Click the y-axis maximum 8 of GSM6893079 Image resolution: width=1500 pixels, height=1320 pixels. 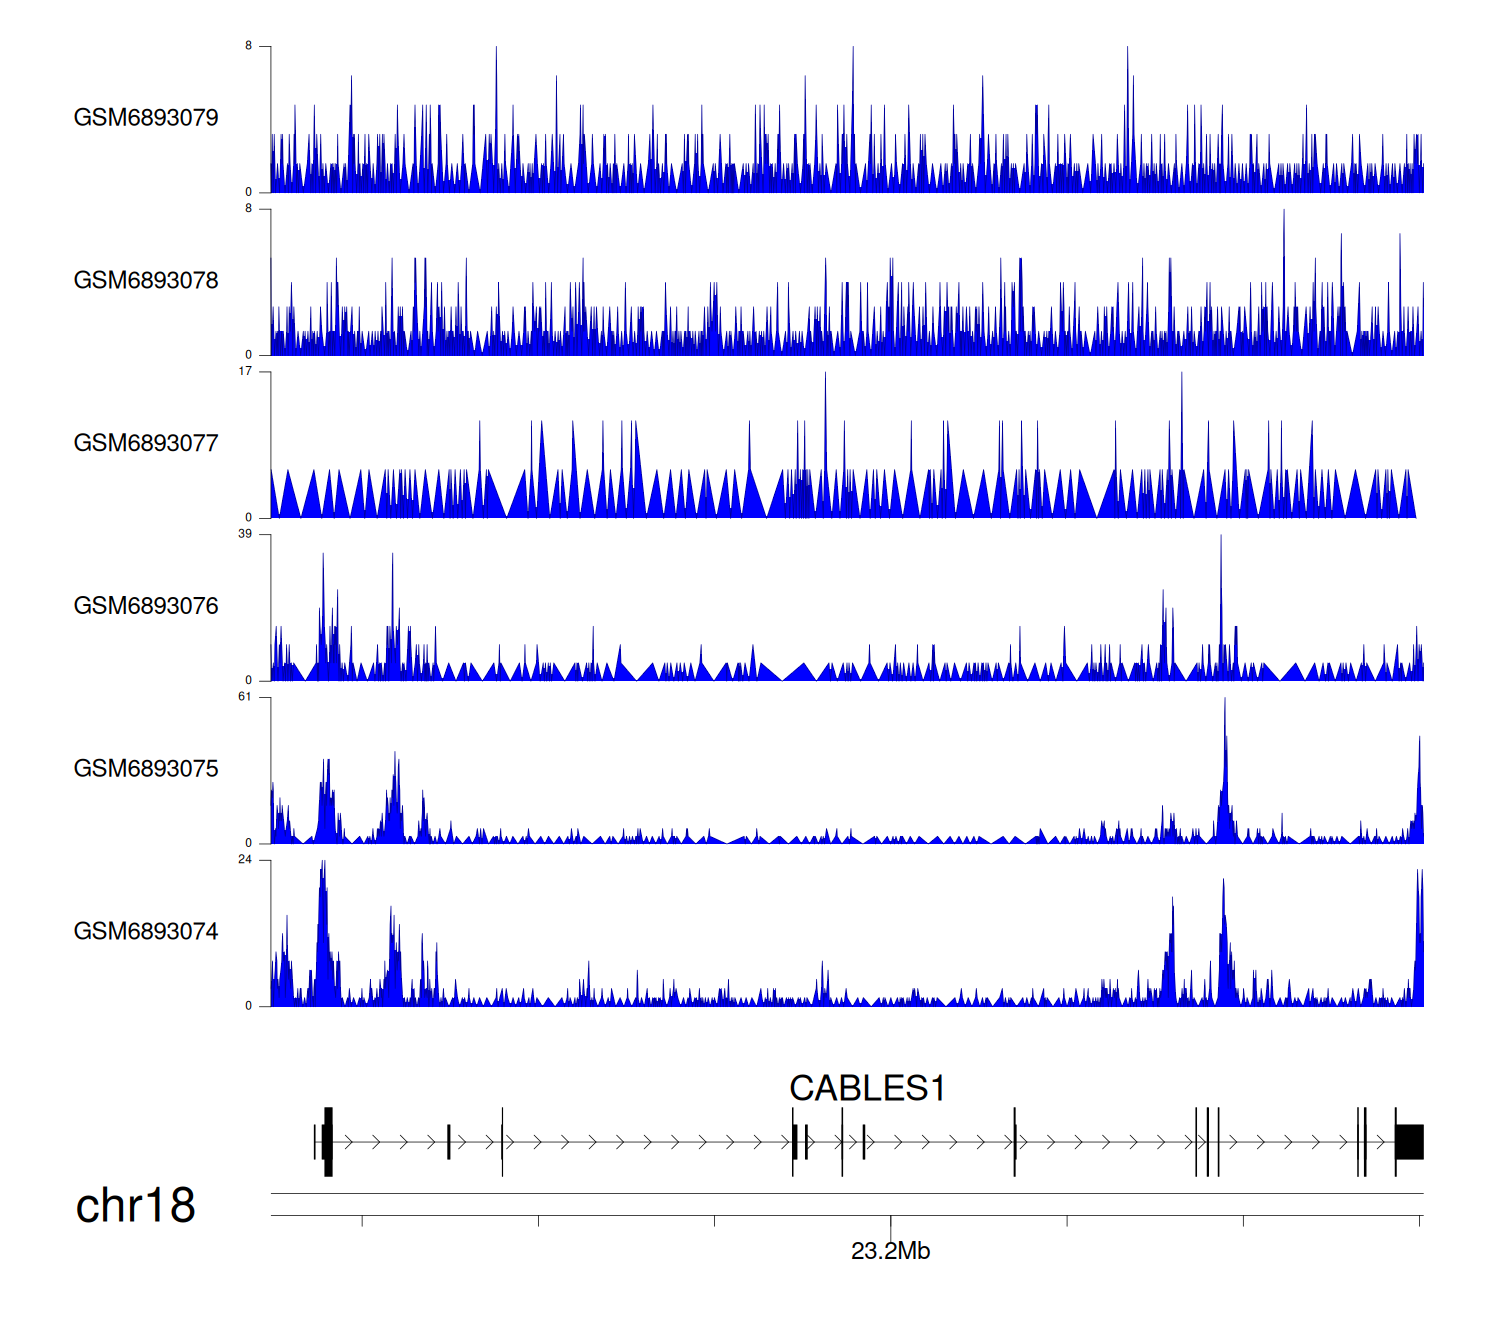click(249, 46)
